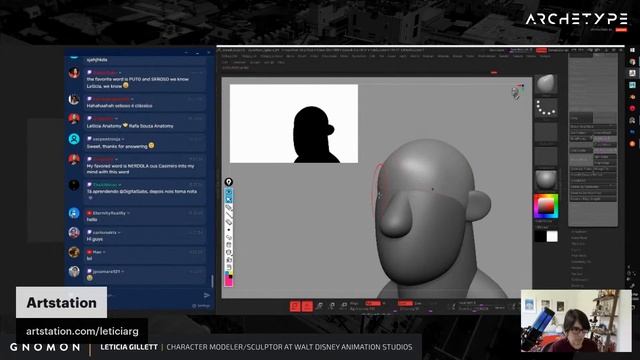The height and width of the screenshot is (360, 640).
Task: Click the small dot size icon in annotation toolbar
Action: [229, 230]
